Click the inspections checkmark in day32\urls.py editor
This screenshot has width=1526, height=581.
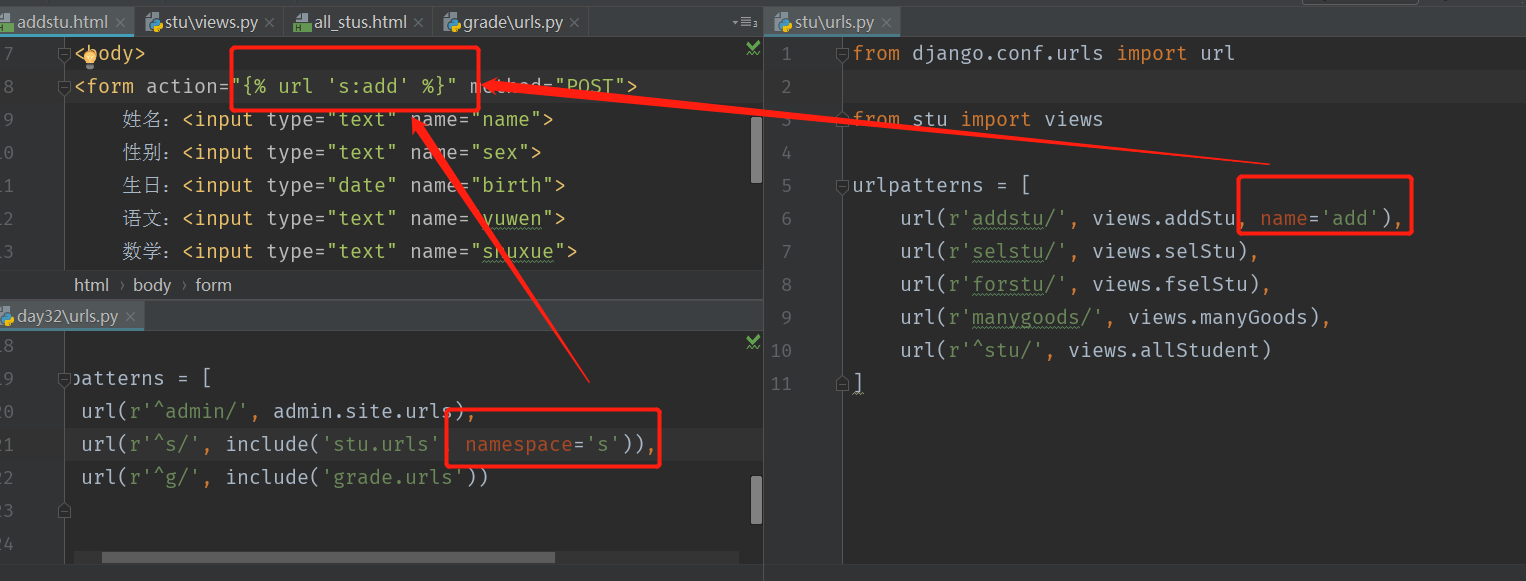click(x=752, y=342)
